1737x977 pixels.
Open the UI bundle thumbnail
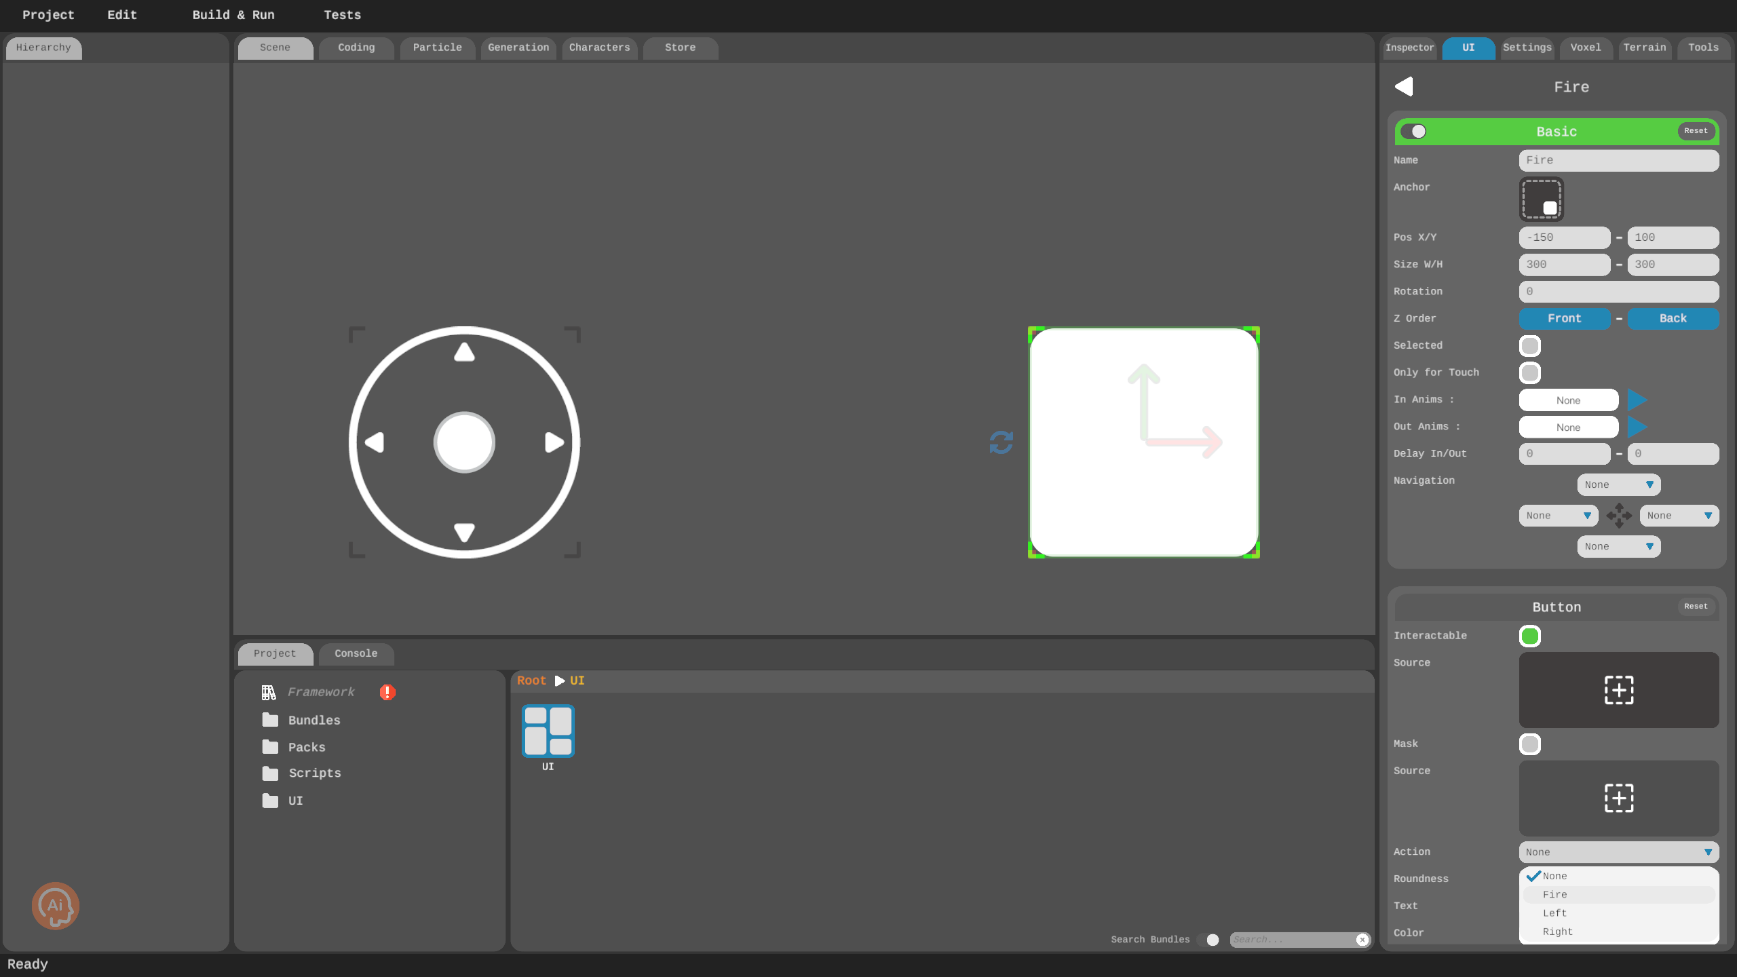[x=548, y=731]
